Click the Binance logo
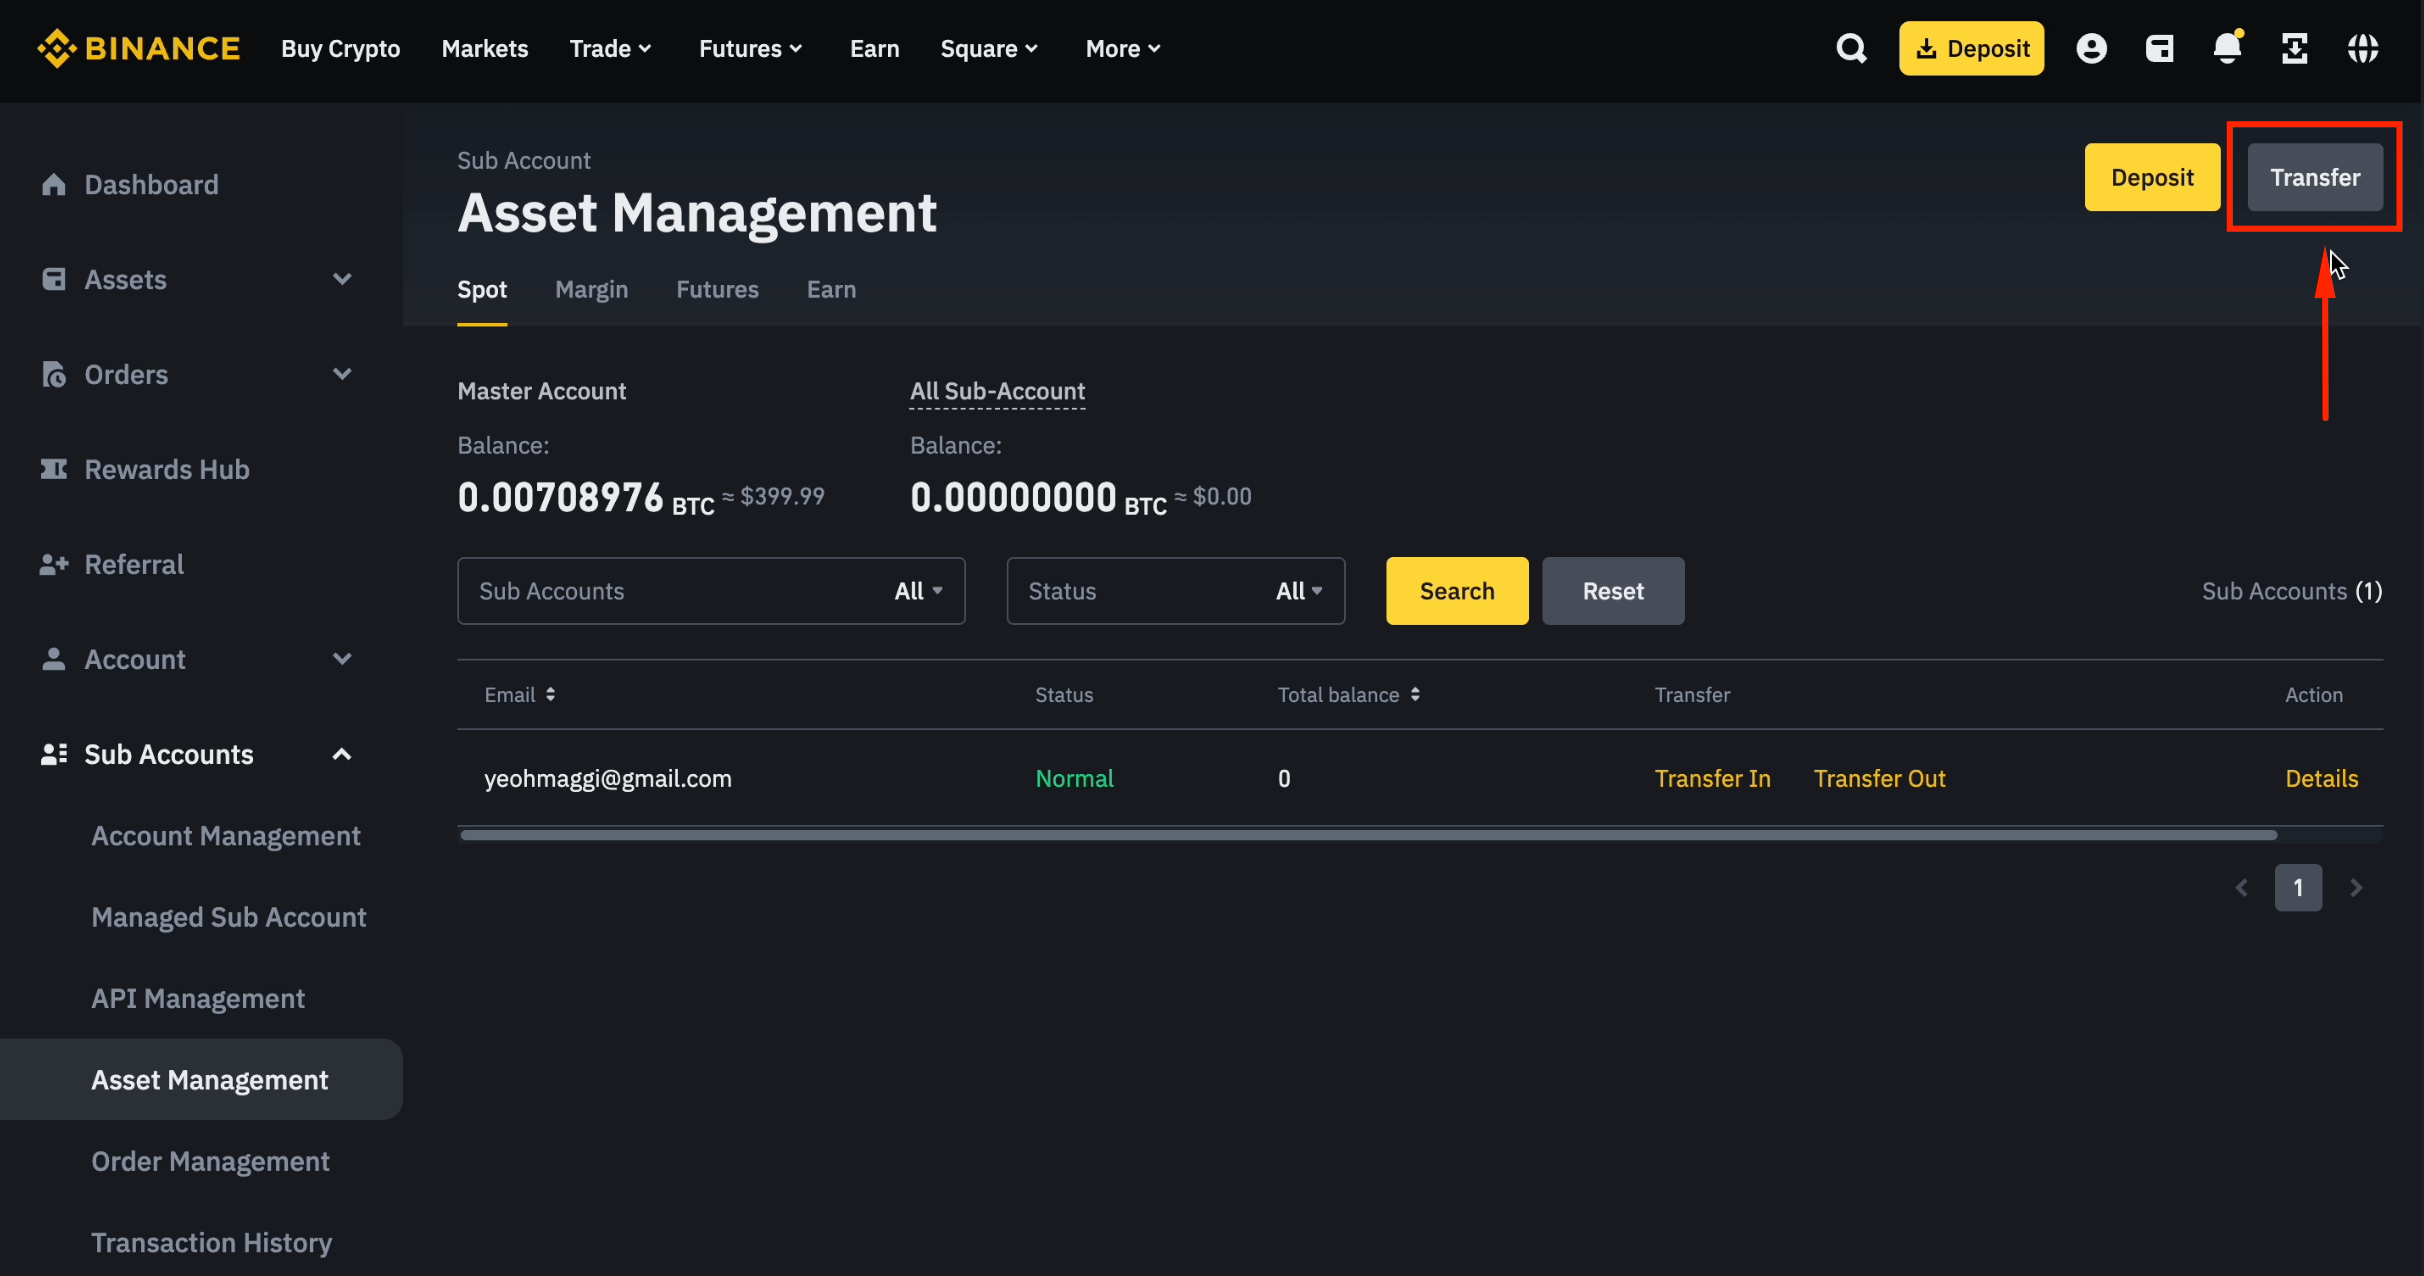Image resolution: width=2424 pixels, height=1276 pixels. pyautogui.click(x=139, y=48)
